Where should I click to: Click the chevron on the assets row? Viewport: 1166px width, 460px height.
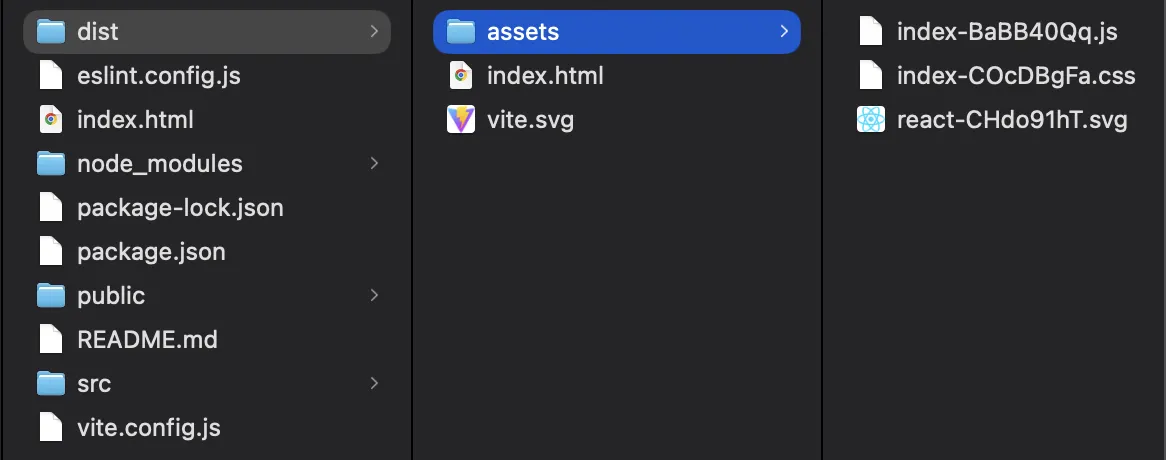784,32
